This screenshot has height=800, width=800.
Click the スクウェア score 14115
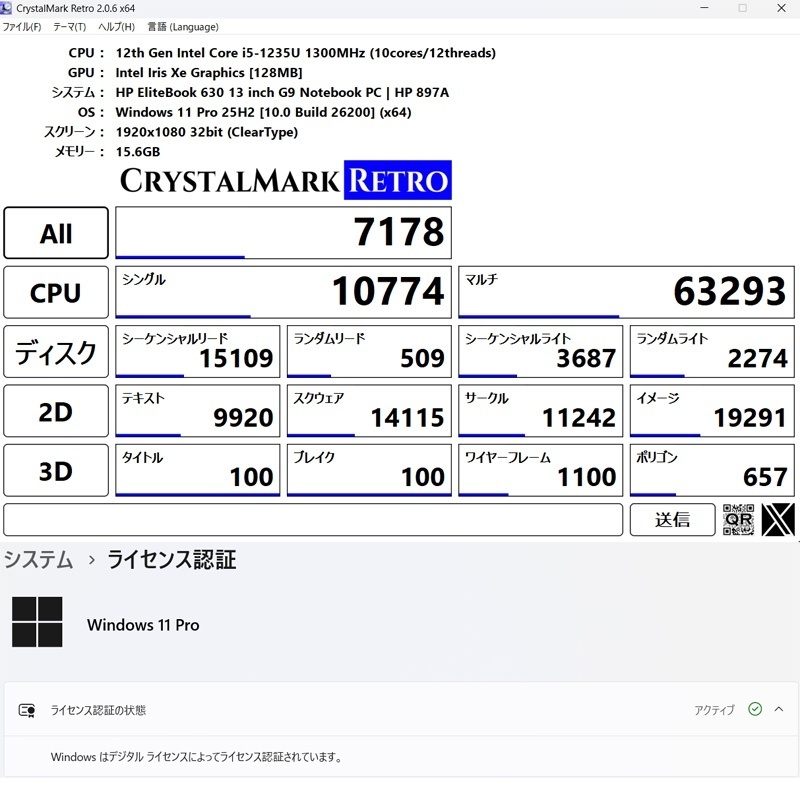(x=369, y=411)
